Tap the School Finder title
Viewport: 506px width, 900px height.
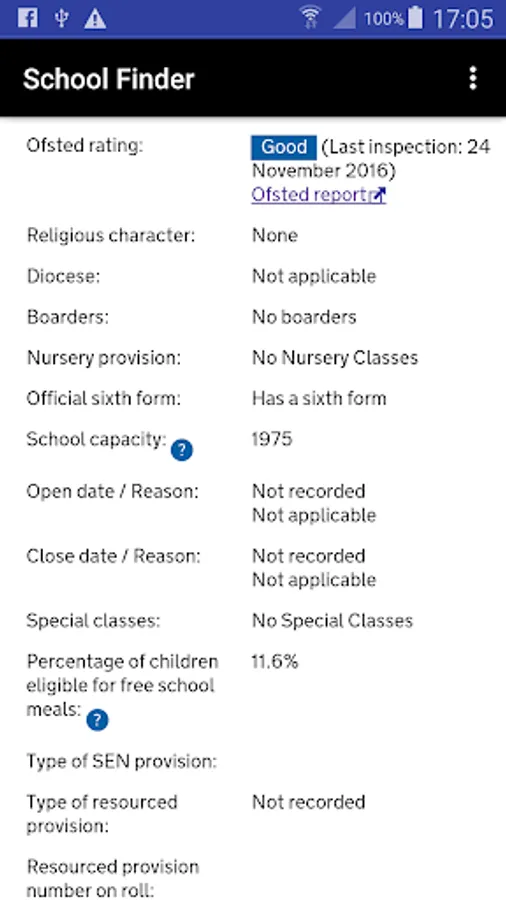pyautogui.click(x=109, y=79)
